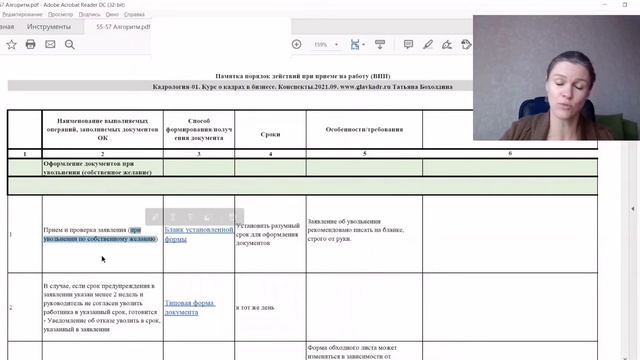This screenshot has width=640, height=360.
Task: Click 'Заявление об увольнении' requirements text
Action: coord(356,230)
